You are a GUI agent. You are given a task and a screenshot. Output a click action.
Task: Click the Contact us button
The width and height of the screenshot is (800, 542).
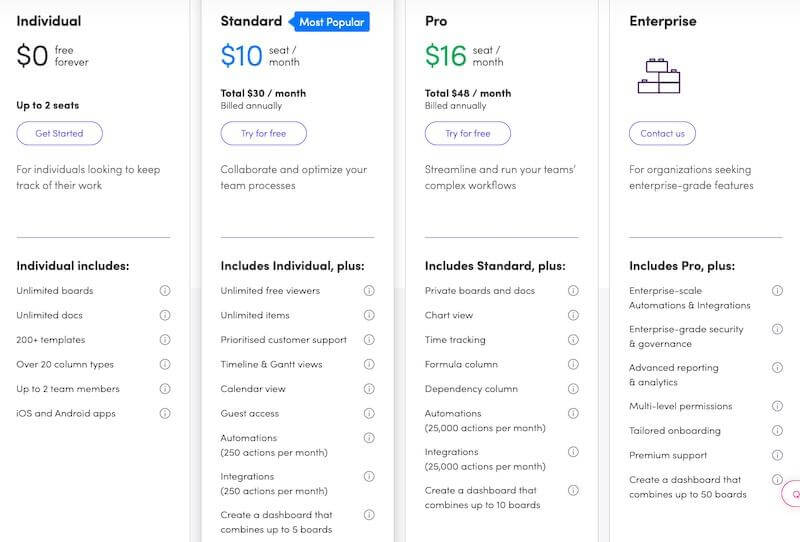(662, 133)
